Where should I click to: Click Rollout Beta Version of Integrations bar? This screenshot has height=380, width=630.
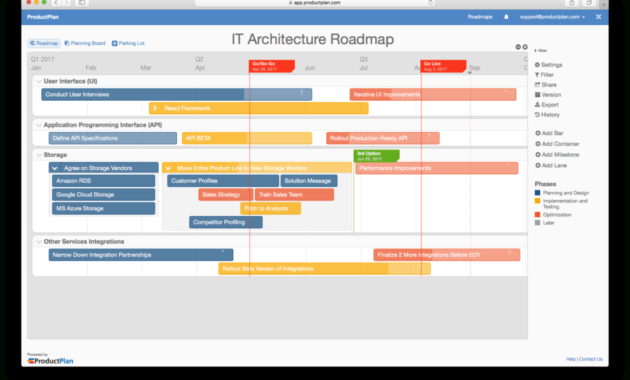325,269
